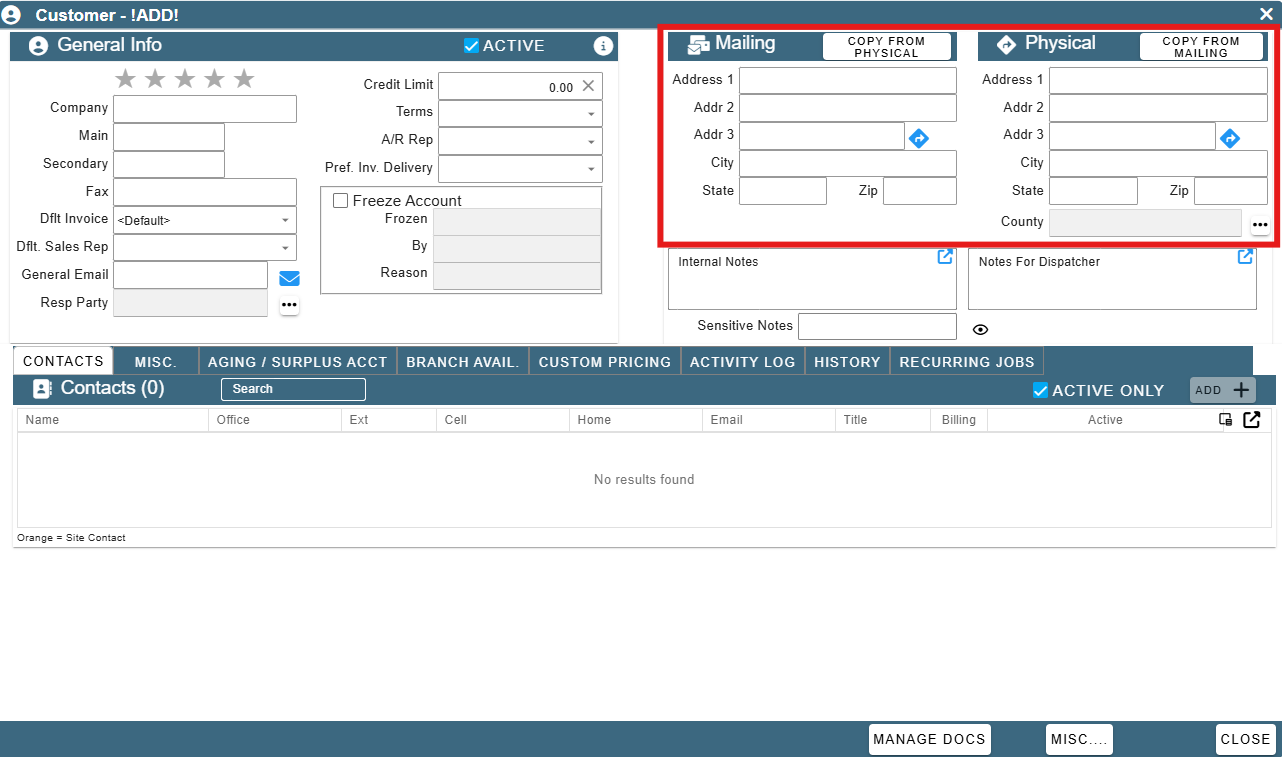Set rating to the first star
This screenshot has width=1282, height=757.
tap(125, 79)
